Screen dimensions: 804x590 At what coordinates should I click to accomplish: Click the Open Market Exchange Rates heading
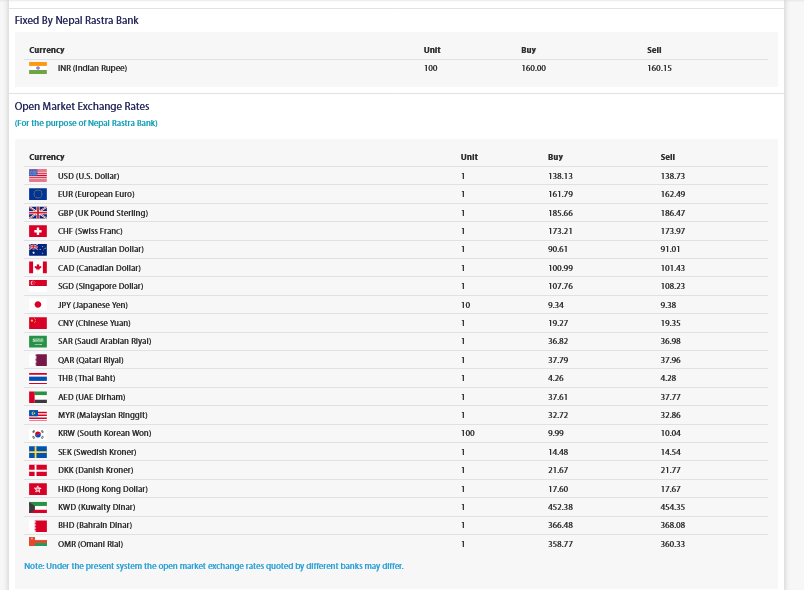tap(82, 106)
